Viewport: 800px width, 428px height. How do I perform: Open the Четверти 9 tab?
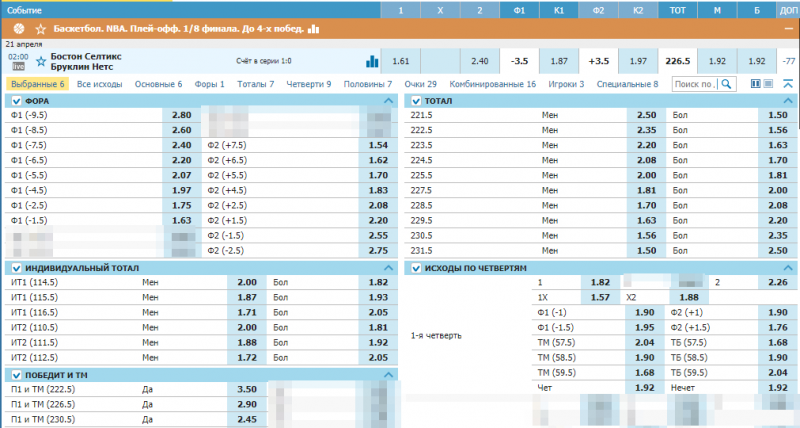click(308, 85)
